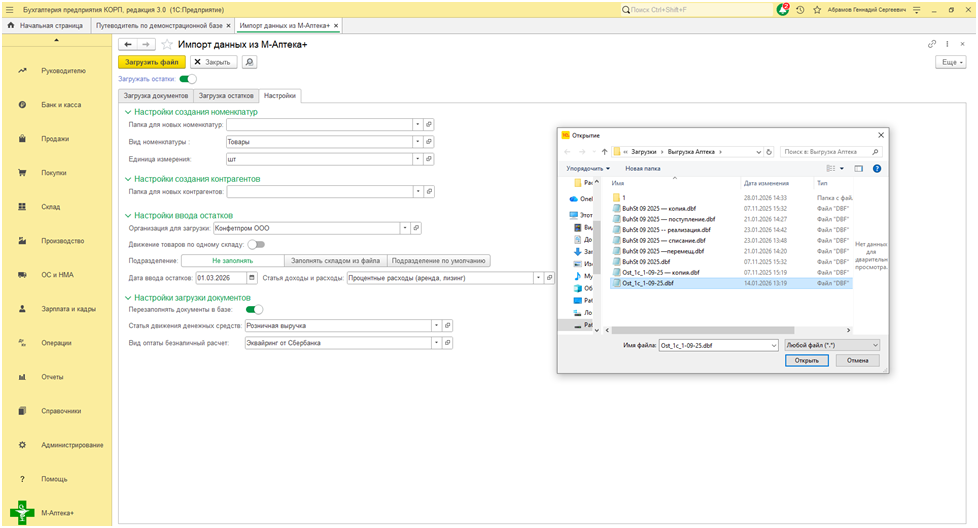978x528 pixels.
Task: Add page to favorites with star icon
Action: [x=167, y=45]
